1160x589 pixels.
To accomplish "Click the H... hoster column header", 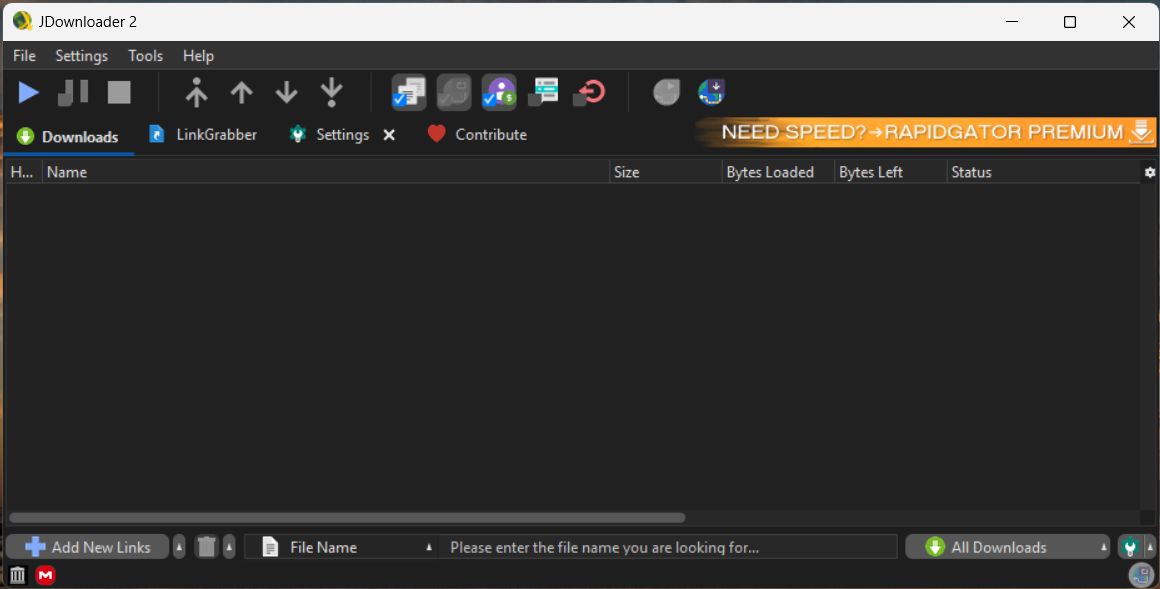I will coord(23,172).
